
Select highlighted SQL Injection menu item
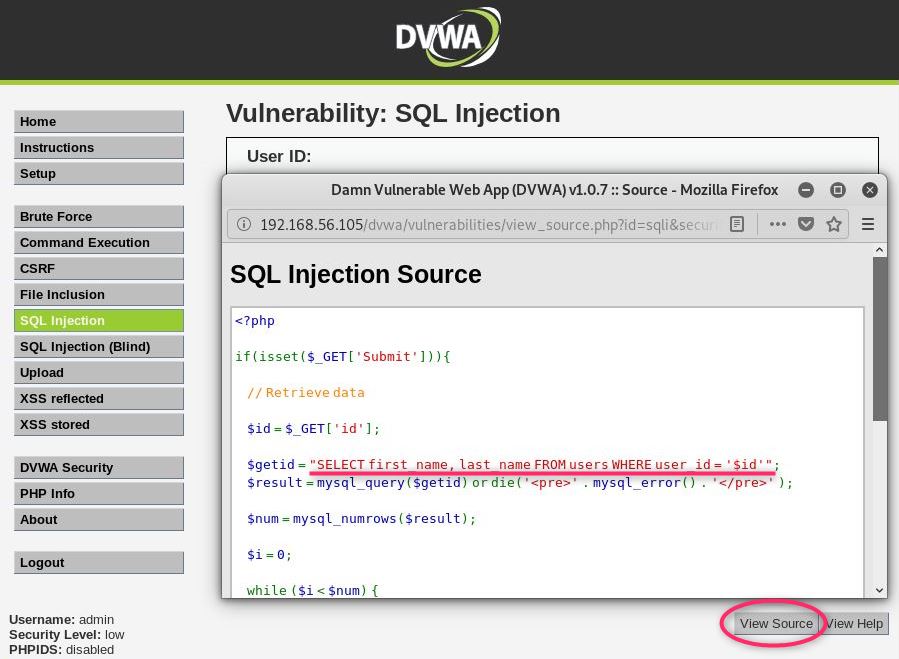[99, 321]
